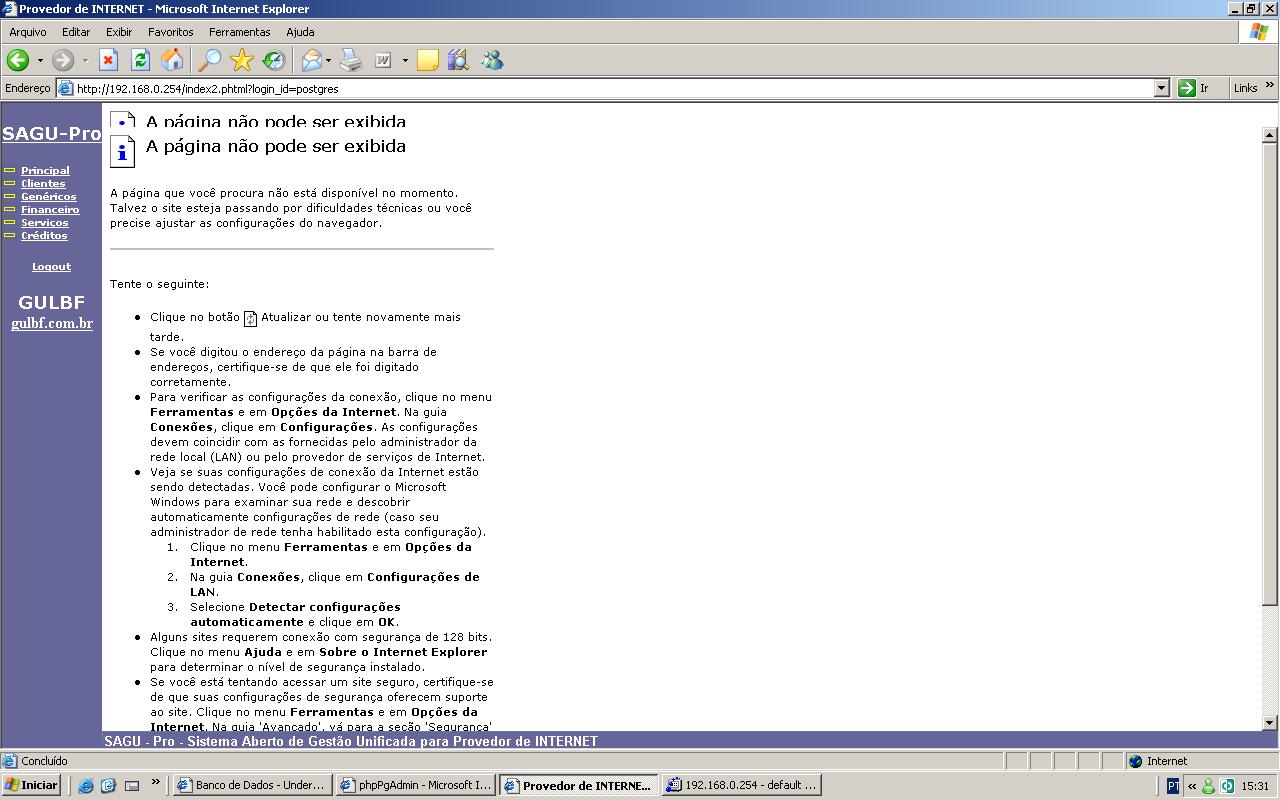1280x800 pixels.
Task: Click the Iniciar start button
Action: click(x=32, y=785)
